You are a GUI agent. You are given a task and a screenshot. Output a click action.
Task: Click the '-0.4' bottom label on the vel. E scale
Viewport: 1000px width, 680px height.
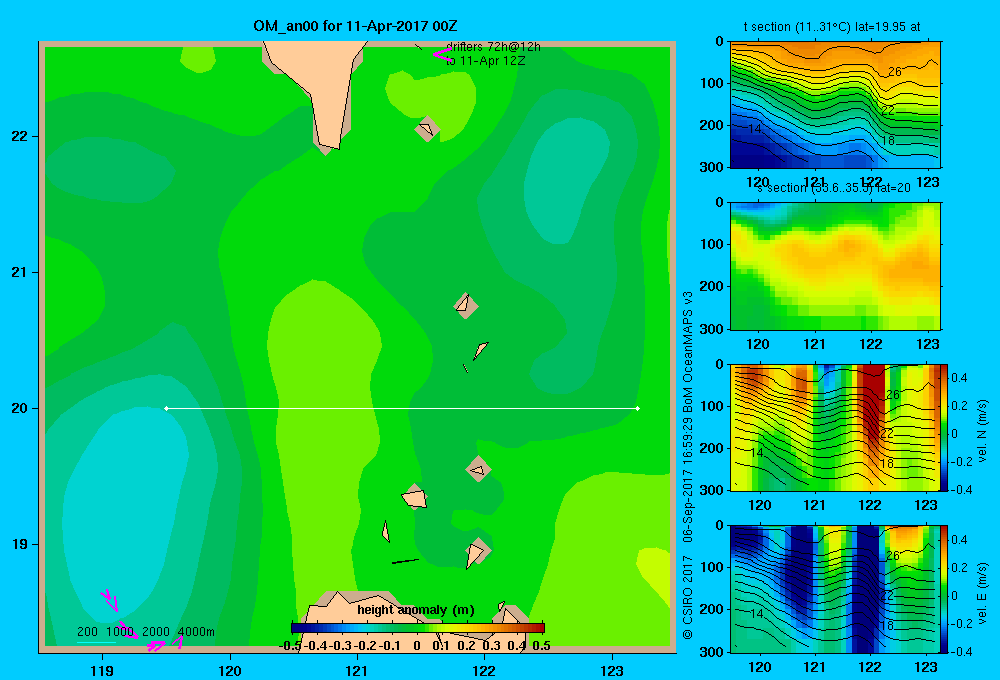(x=961, y=651)
